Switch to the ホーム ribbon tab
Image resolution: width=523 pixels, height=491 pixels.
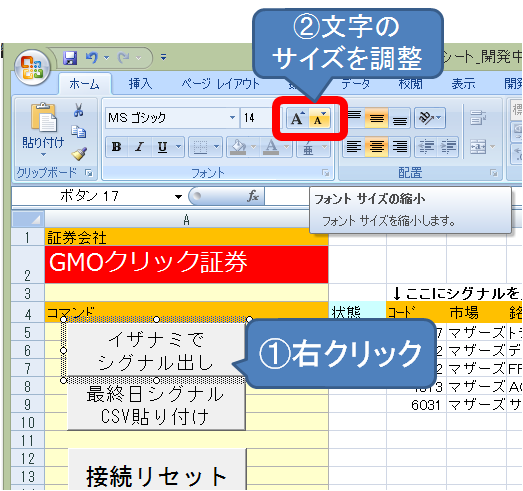point(84,84)
